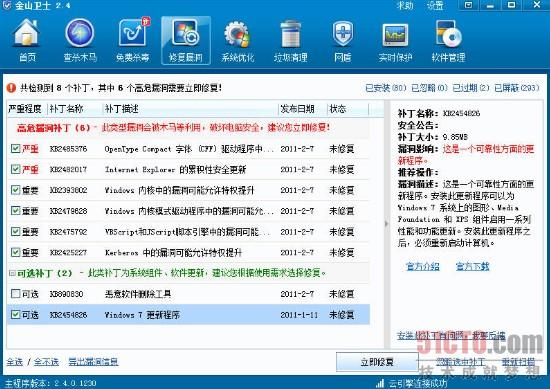
Task: Uncheck the KB2475792 patch checkbox
Action: 15,232
